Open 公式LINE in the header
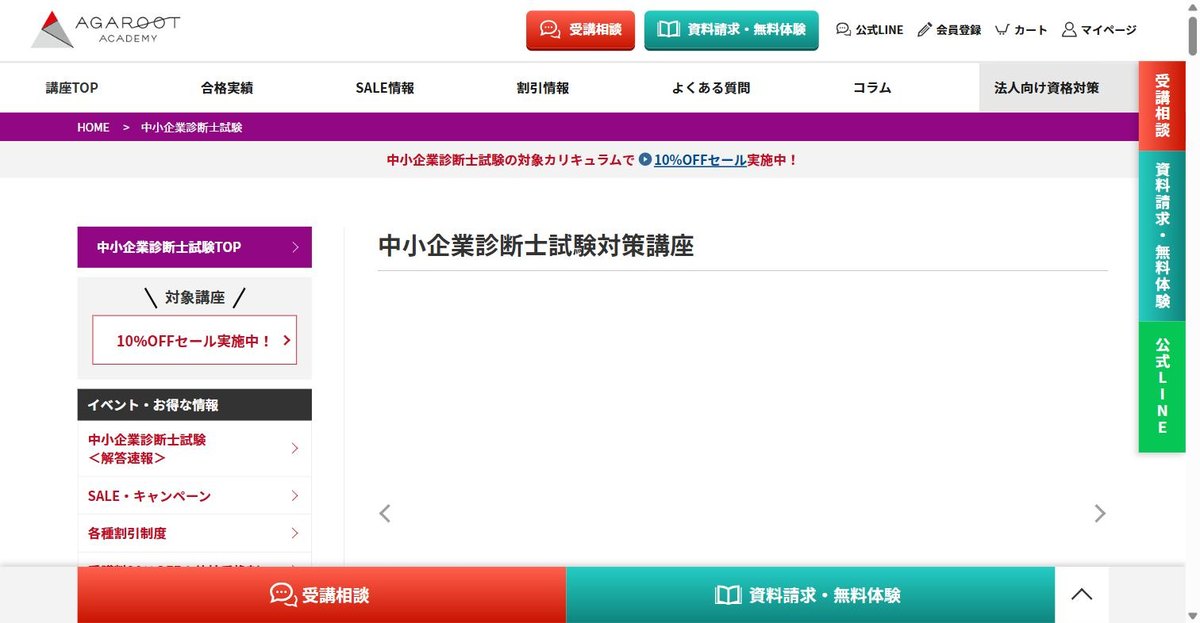 point(869,30)
